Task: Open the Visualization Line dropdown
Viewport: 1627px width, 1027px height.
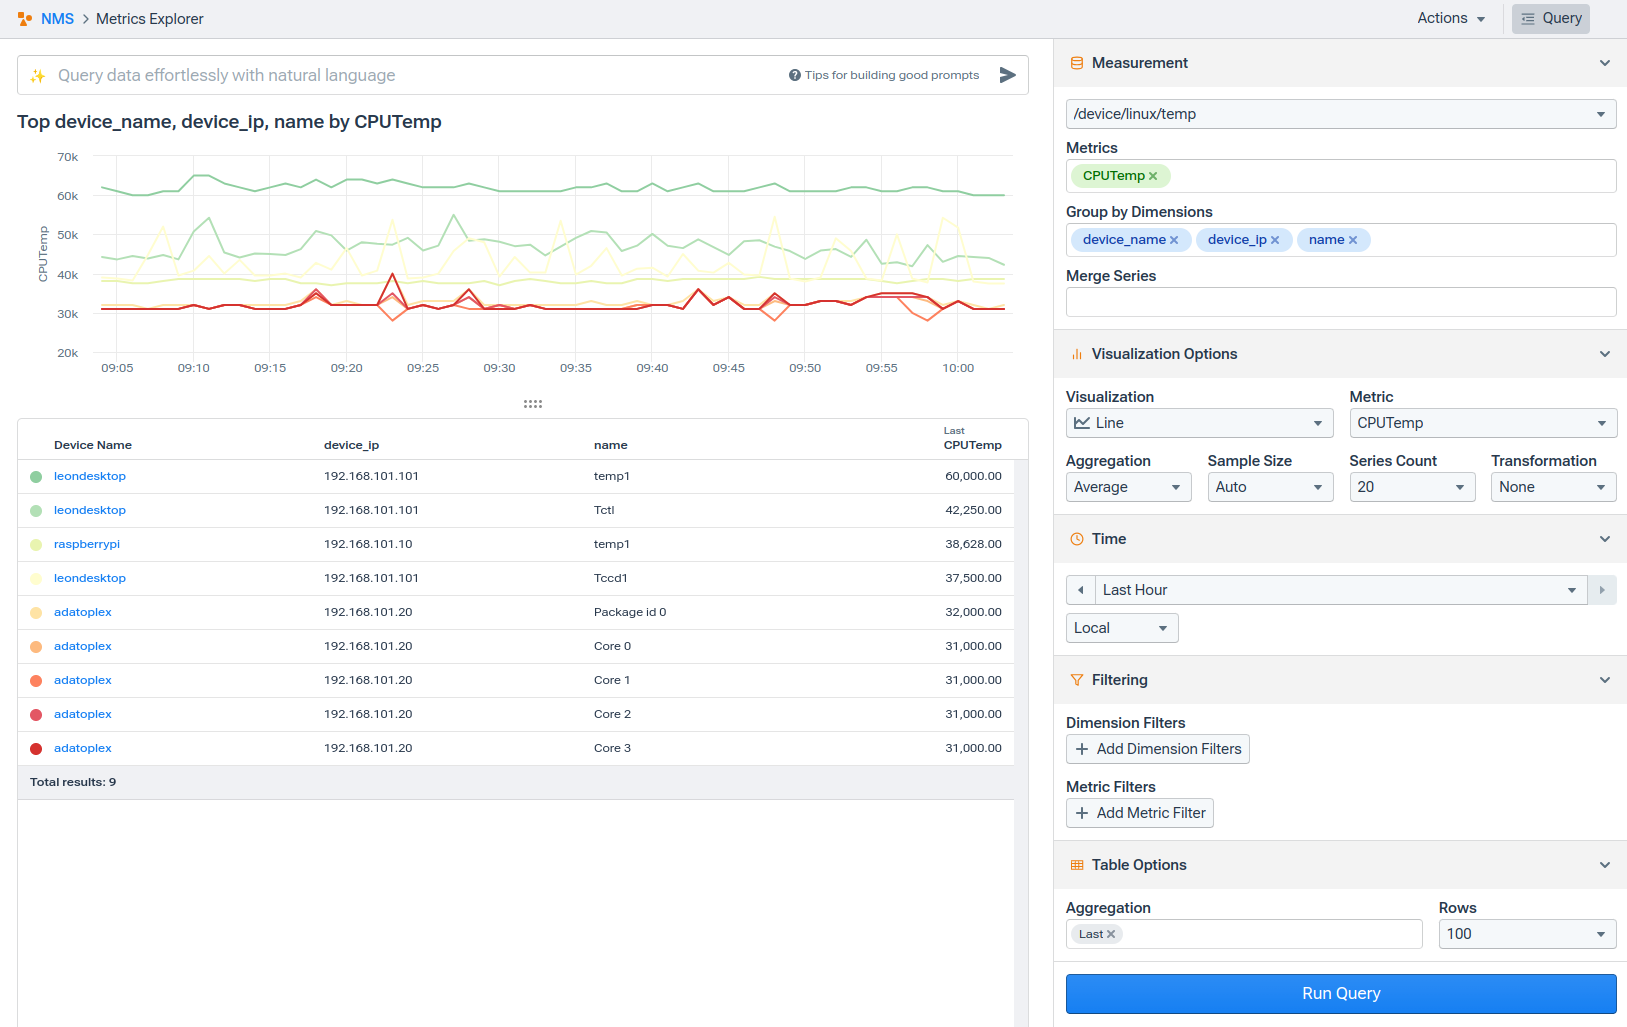Action: tap(1200, 423)
